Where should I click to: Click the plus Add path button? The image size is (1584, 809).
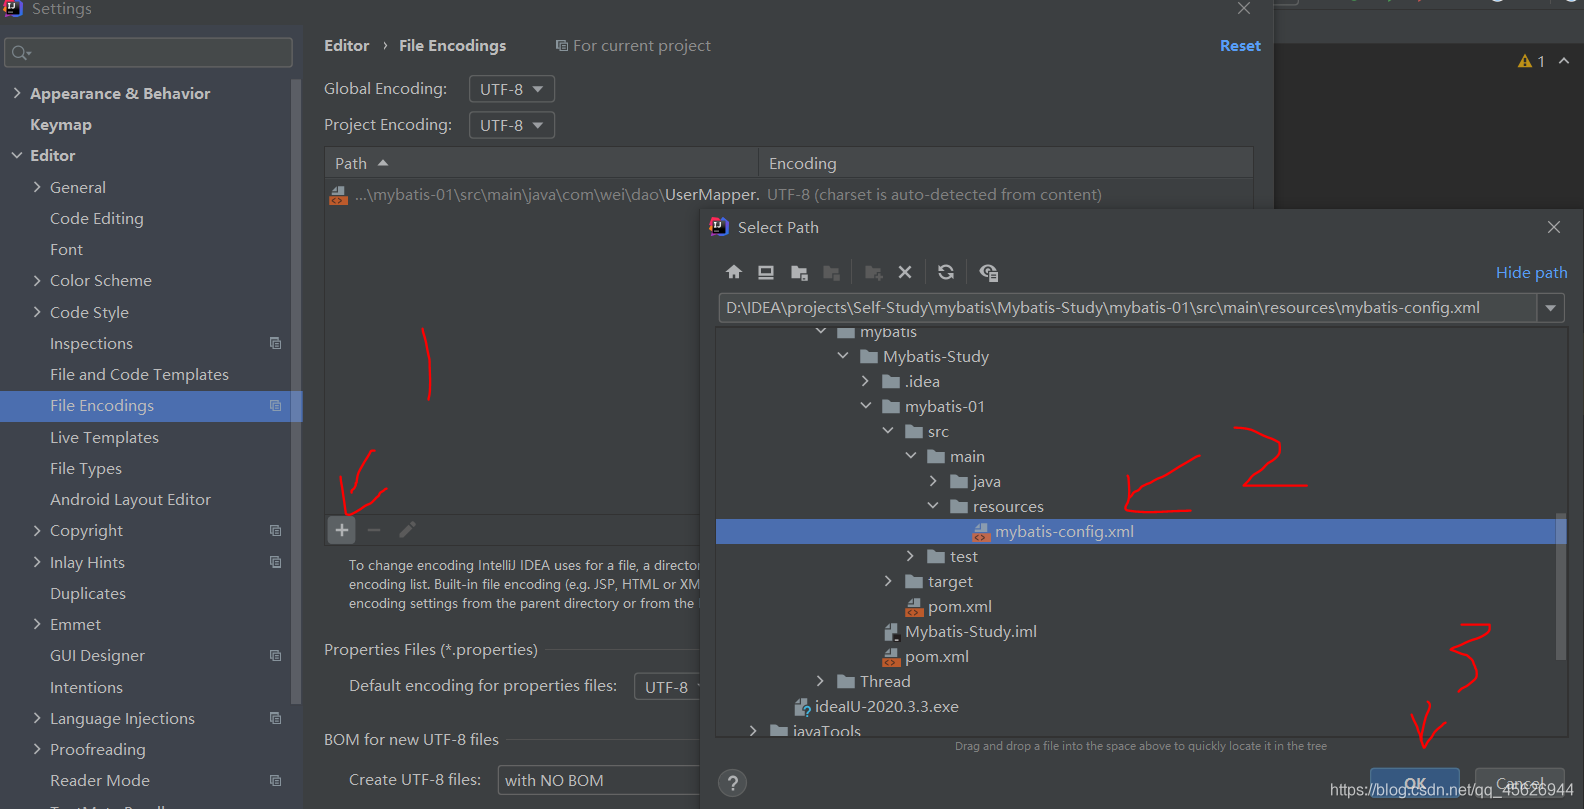pyautogui.click(x=342, y=530)
